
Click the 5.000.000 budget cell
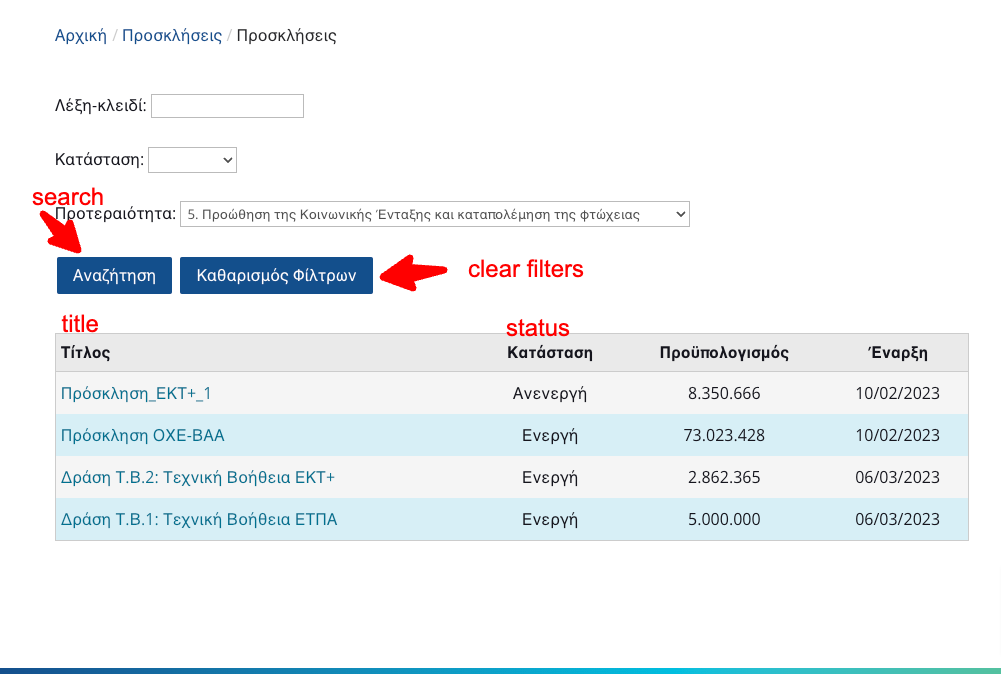(724, 520)
